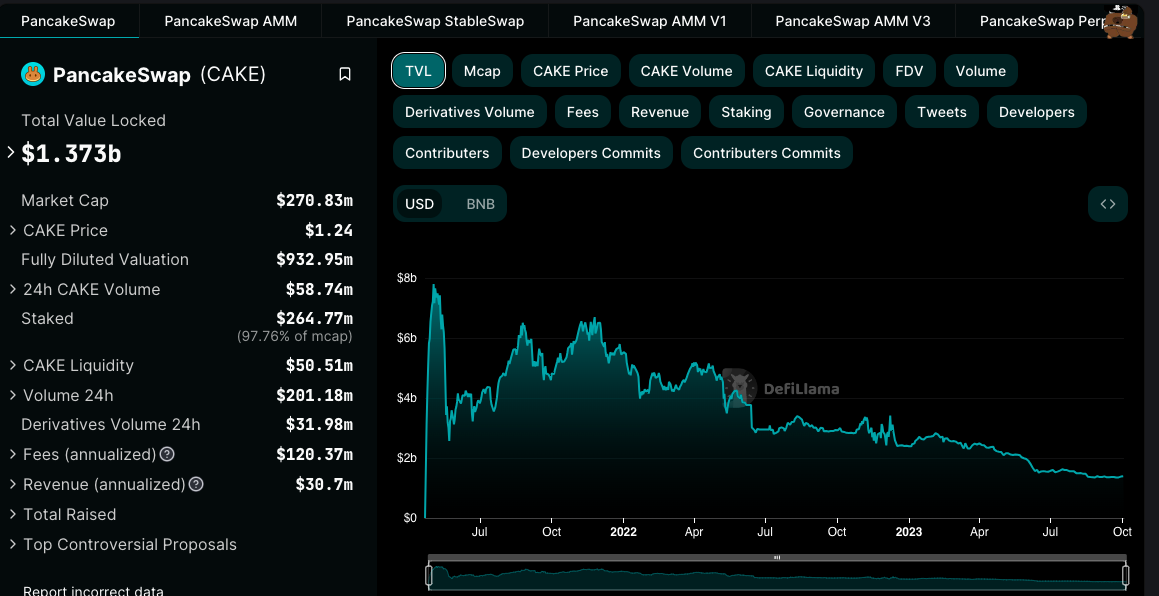
Task: Click the embed chart code icon
Action: point(1107,204)
